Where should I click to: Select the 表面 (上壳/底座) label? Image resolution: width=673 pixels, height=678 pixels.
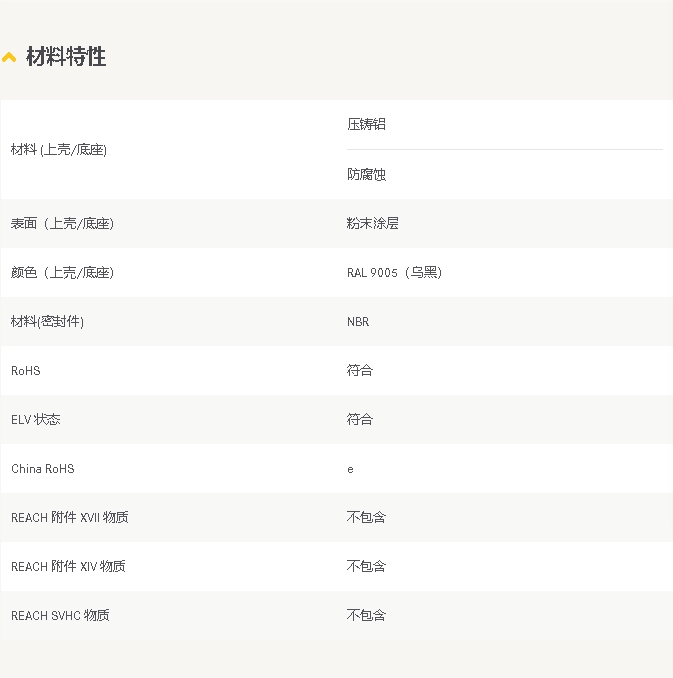coord(62,223)
